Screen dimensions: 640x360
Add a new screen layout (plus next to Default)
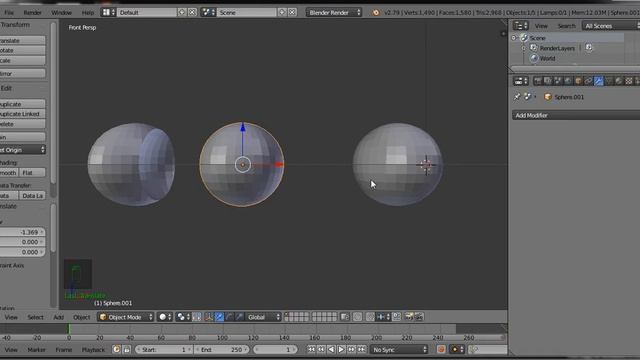pos(182,13)
